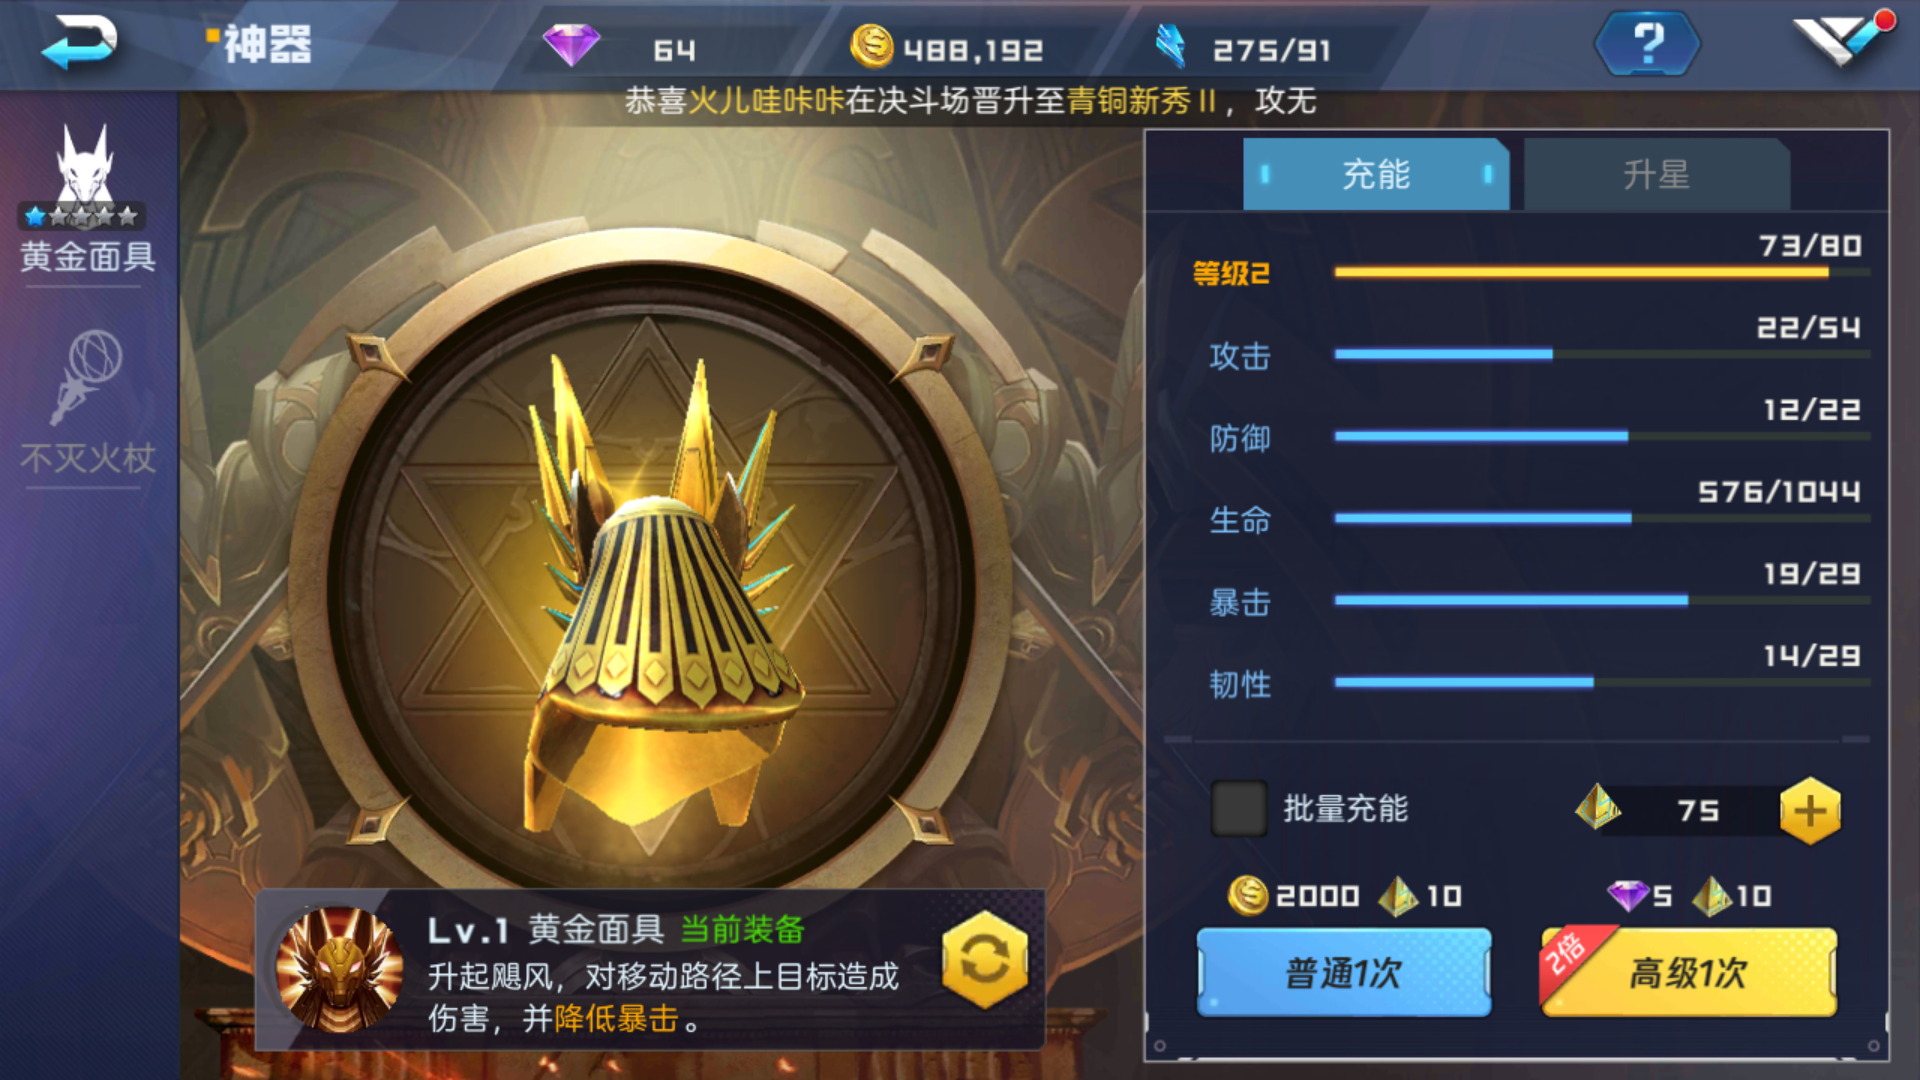Click the 攻击 stat progress bar
The height and width of the screenshot is (1080, 1920).
pos(1602,354)
